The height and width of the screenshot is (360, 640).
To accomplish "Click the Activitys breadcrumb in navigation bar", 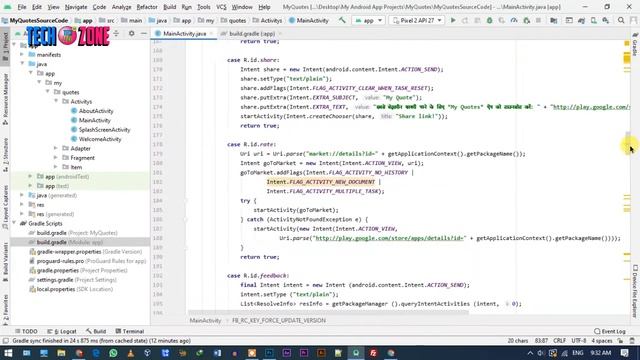I will click(x=268, y=20).
